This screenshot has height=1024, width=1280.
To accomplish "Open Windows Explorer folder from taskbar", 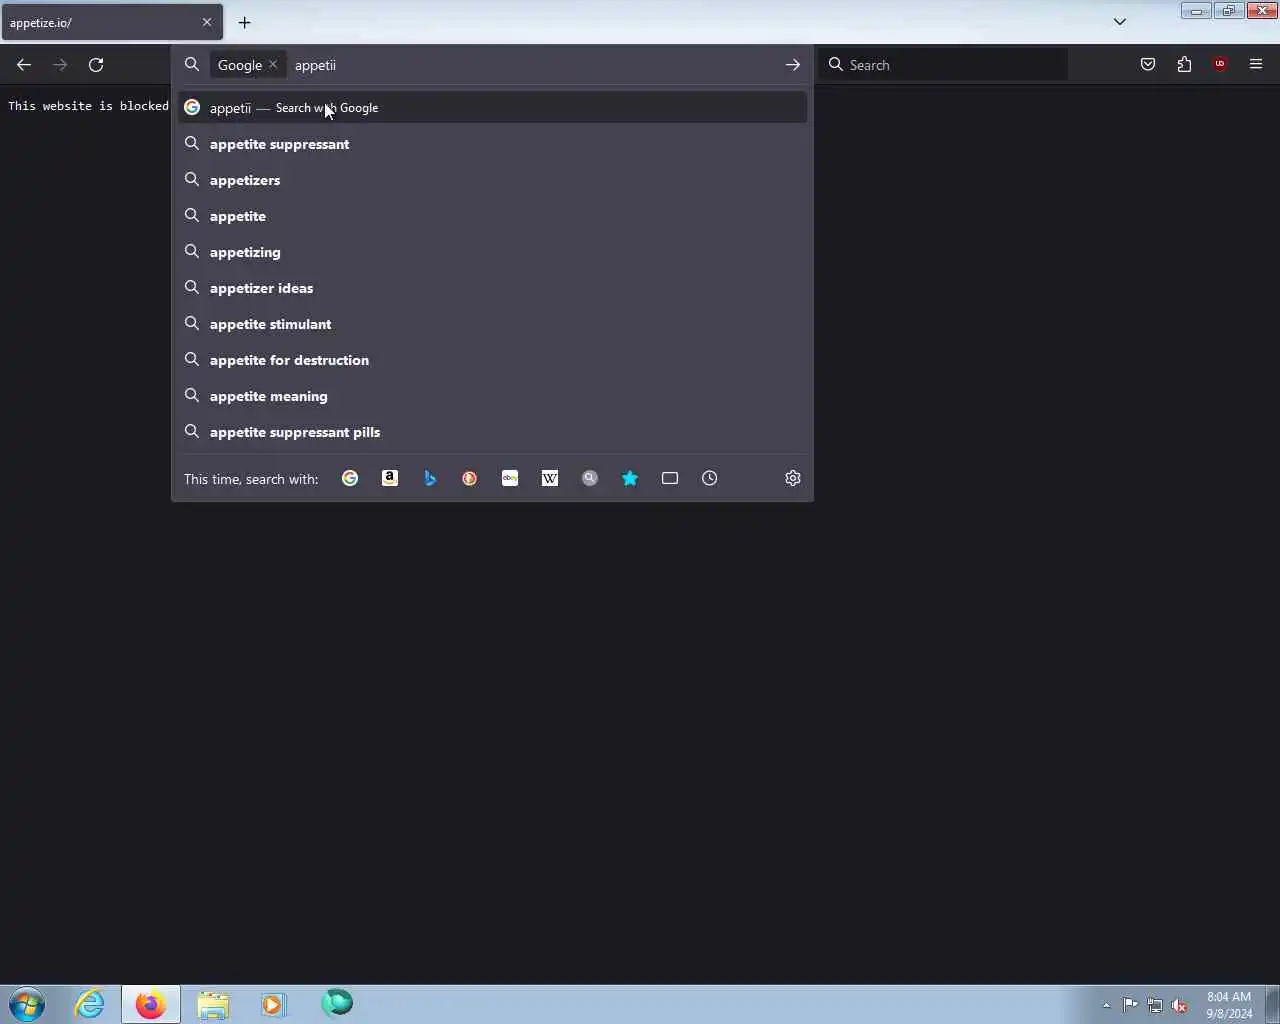I will (x=213, y=1004).
